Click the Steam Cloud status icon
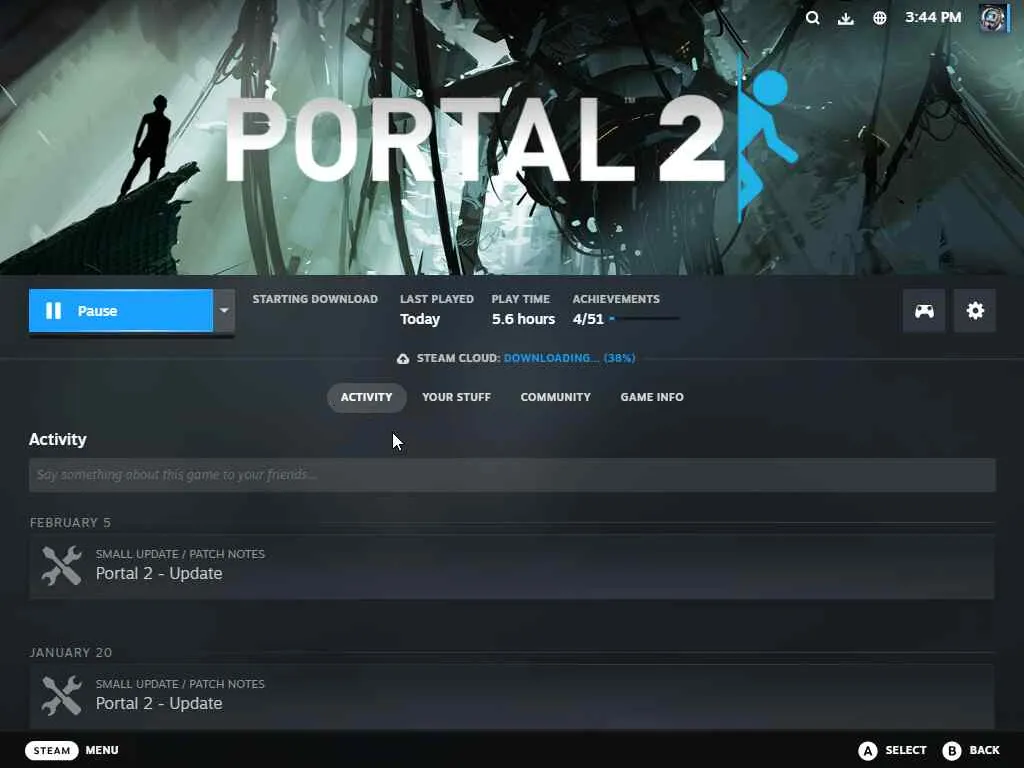Viewport: 1024px width, 768px height. (403, 359)
